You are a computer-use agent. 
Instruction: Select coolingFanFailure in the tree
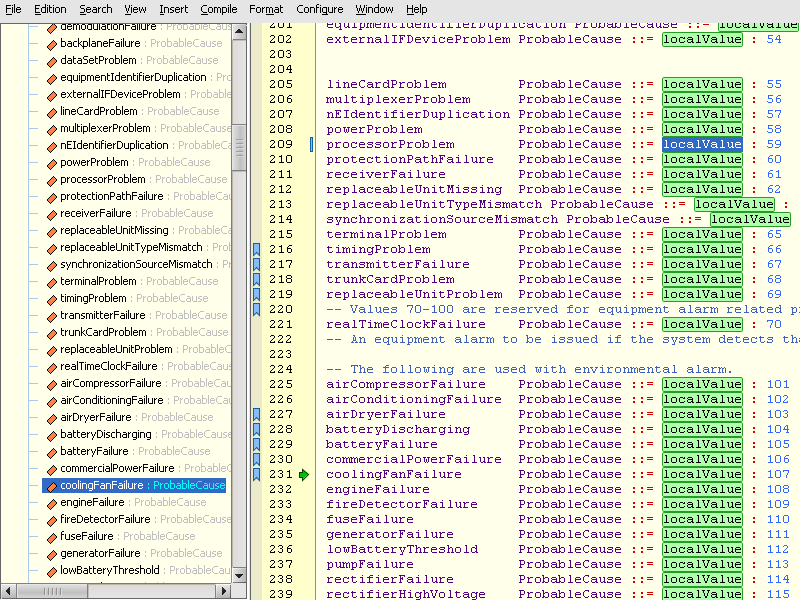(x=134, y=485)
